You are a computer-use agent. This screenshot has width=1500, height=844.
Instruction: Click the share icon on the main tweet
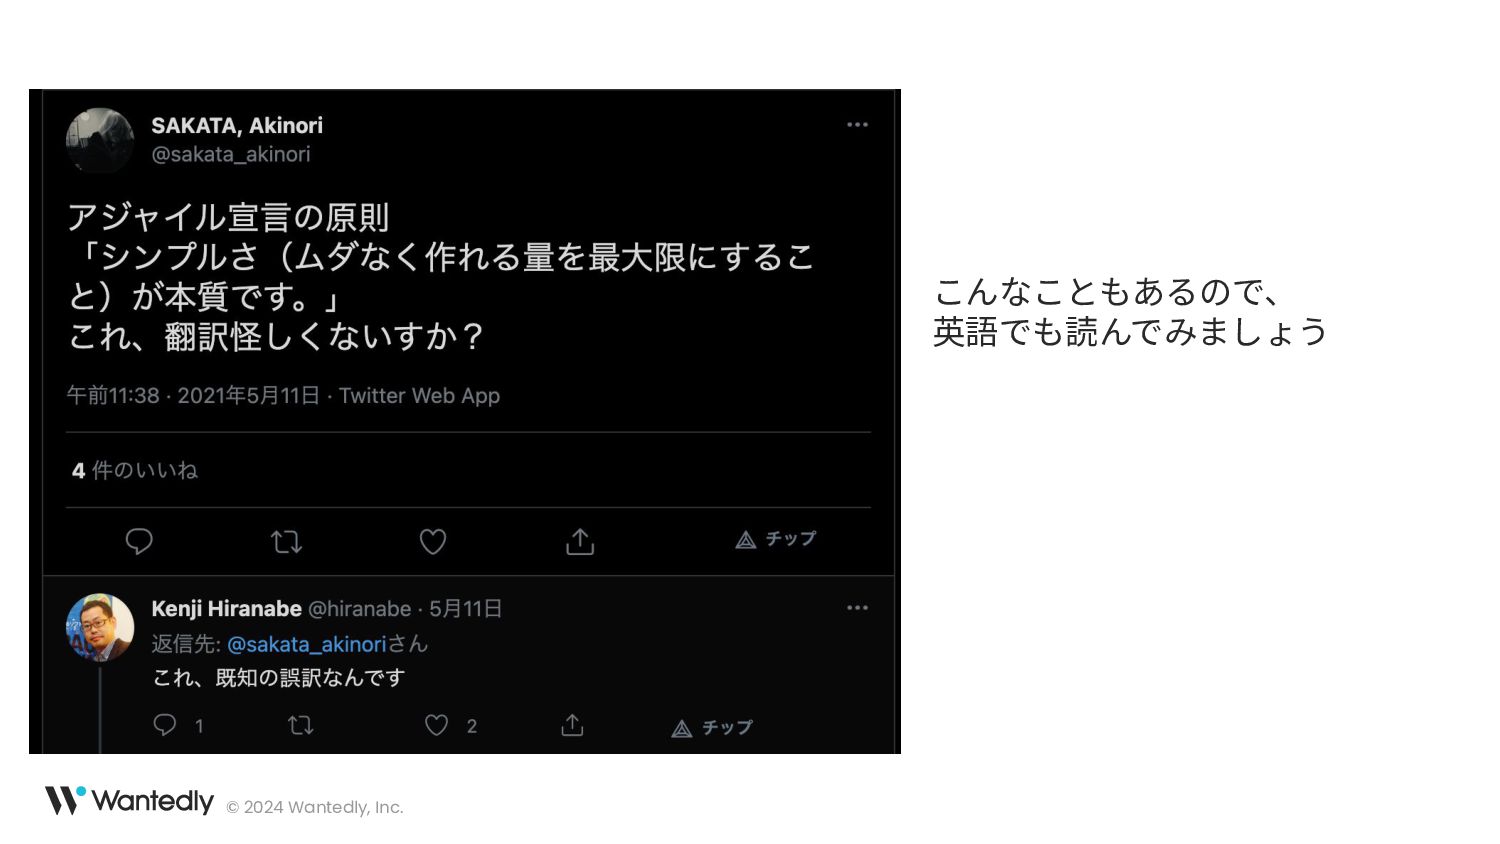580,542
